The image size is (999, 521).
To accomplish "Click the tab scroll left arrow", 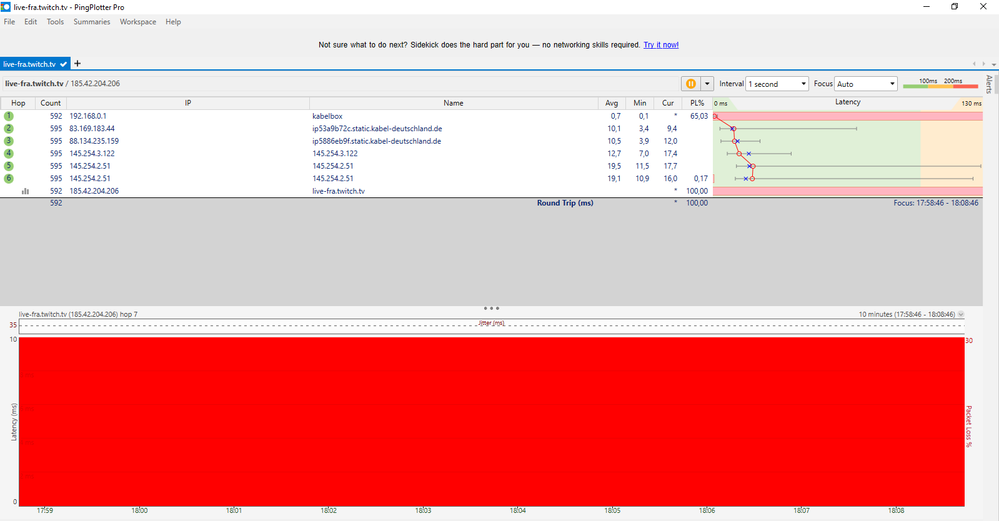I will (974, 64).
